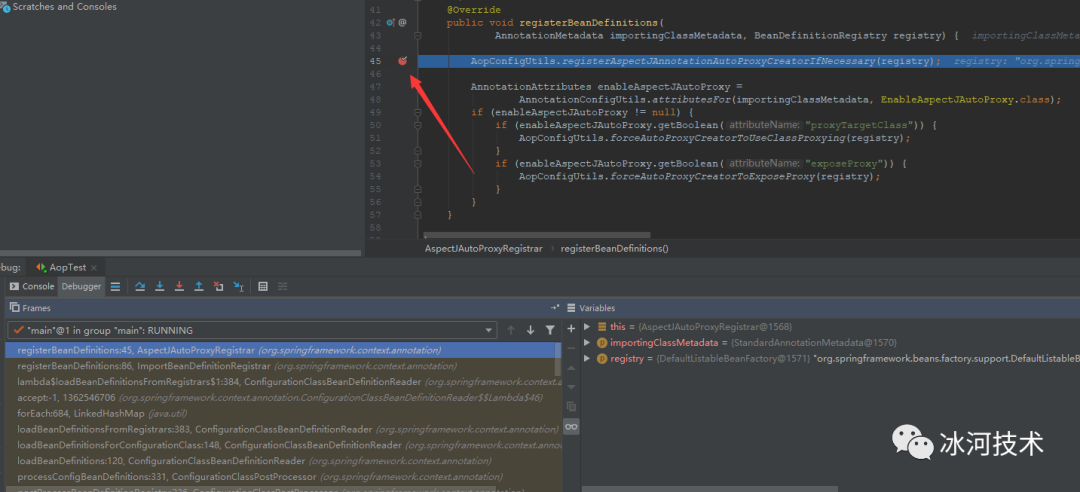Select the Debugger tab
Screen dimensions: 1080x492
(x=82, y=287)
